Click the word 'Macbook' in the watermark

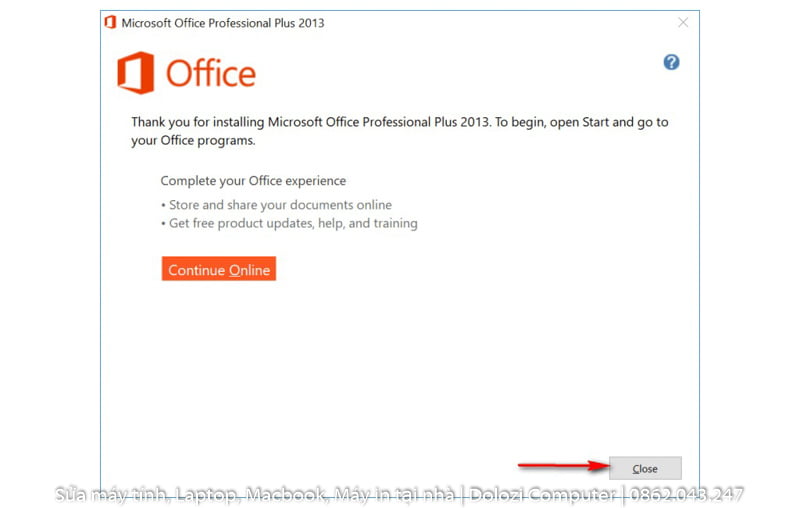click(x=286, y=494)
